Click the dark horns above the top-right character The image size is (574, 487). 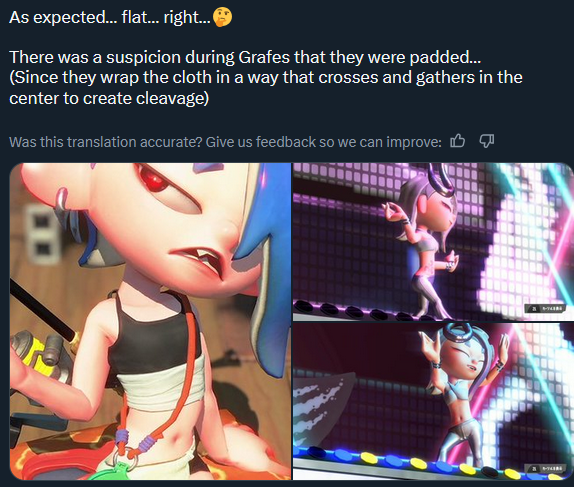pyautogui.click(x=441, y=179)
